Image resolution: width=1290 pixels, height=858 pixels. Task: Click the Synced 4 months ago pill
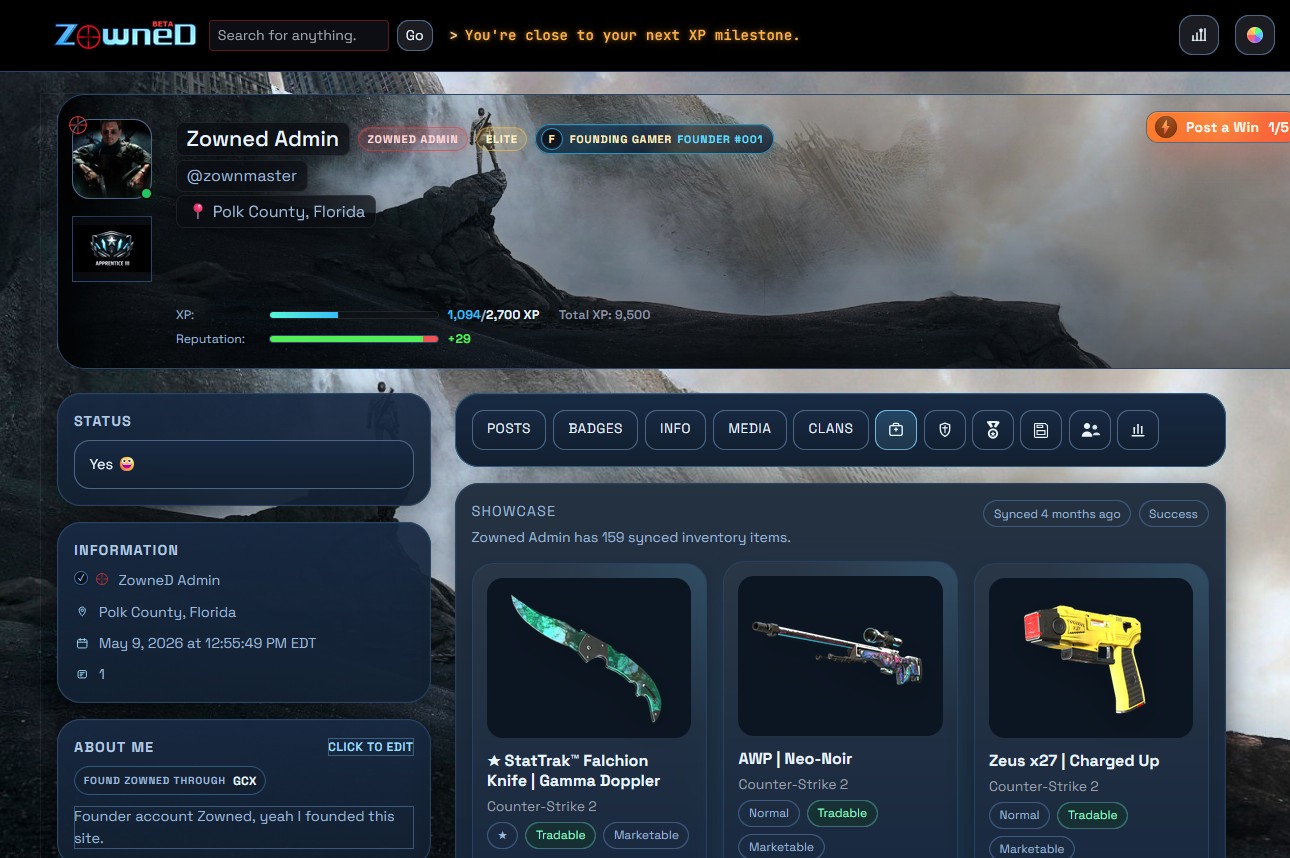[x=1057, y=514]
